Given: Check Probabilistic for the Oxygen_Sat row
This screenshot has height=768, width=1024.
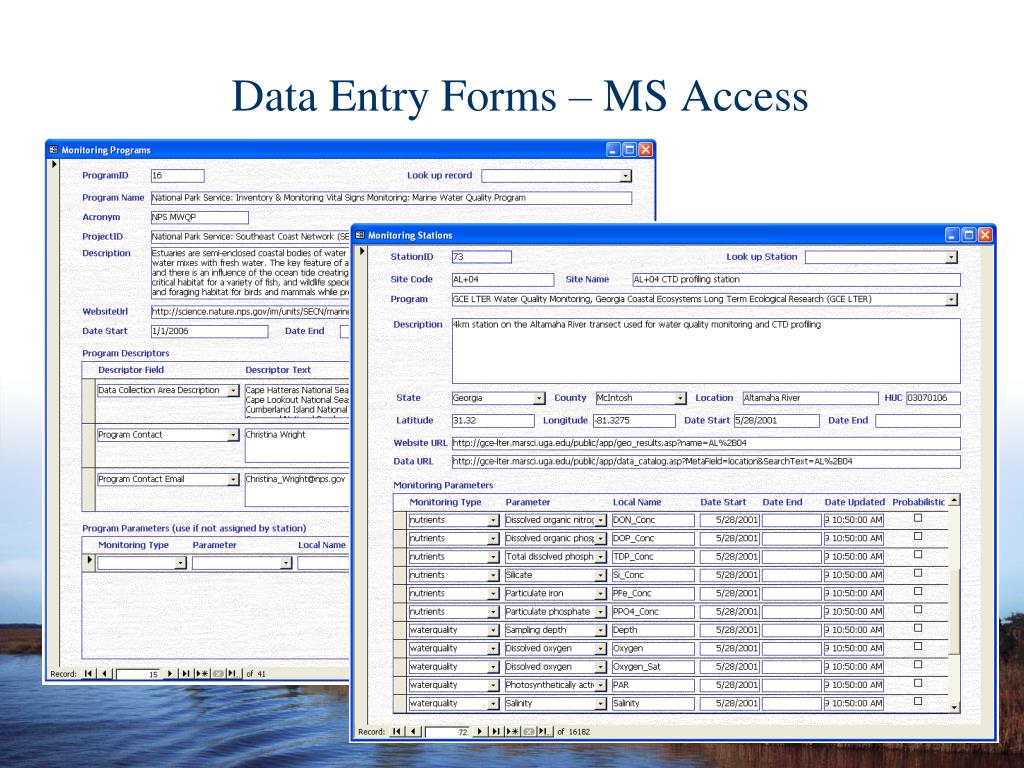Looking at the screenshot, I should coord(918,664).
